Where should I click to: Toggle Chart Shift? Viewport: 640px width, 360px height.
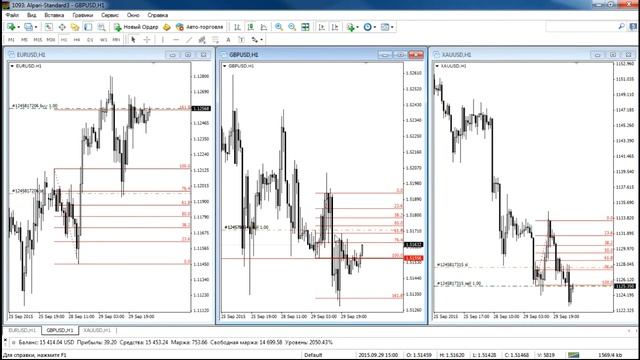(x=335, y=27)
